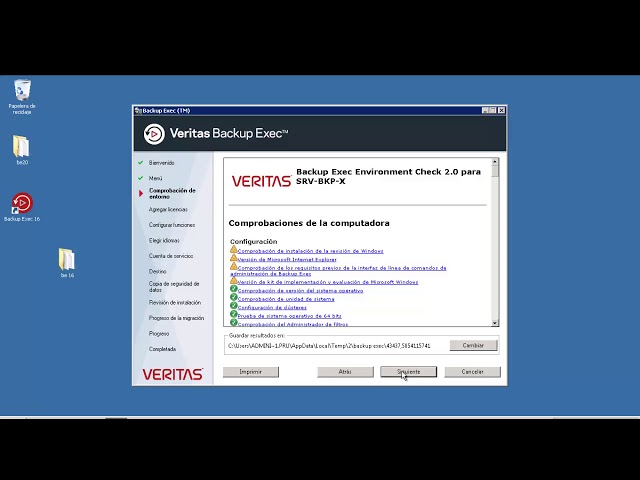This screenshot has width=640, height=480.
Task: Minimize the Backup Exec (TM) window
Action: [x=485, y=111]
